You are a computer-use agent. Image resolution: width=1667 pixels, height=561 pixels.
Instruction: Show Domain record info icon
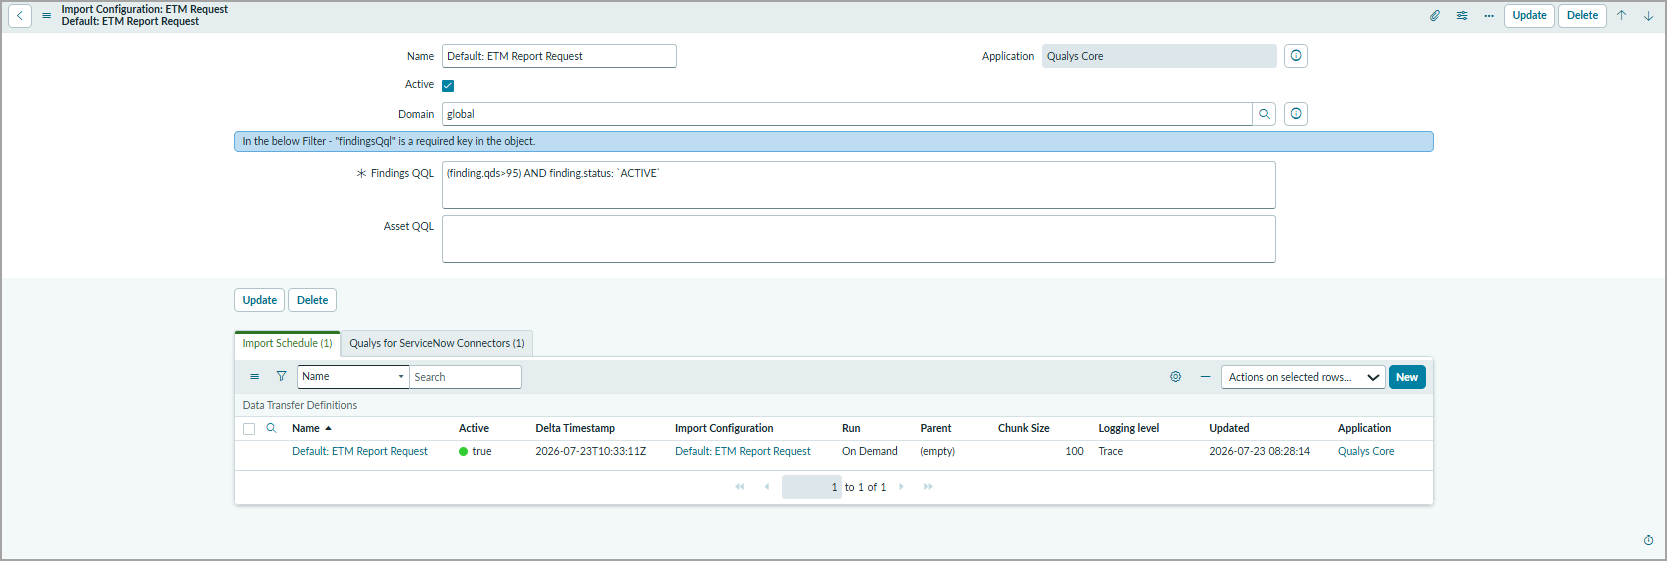tap(1296, 114)
